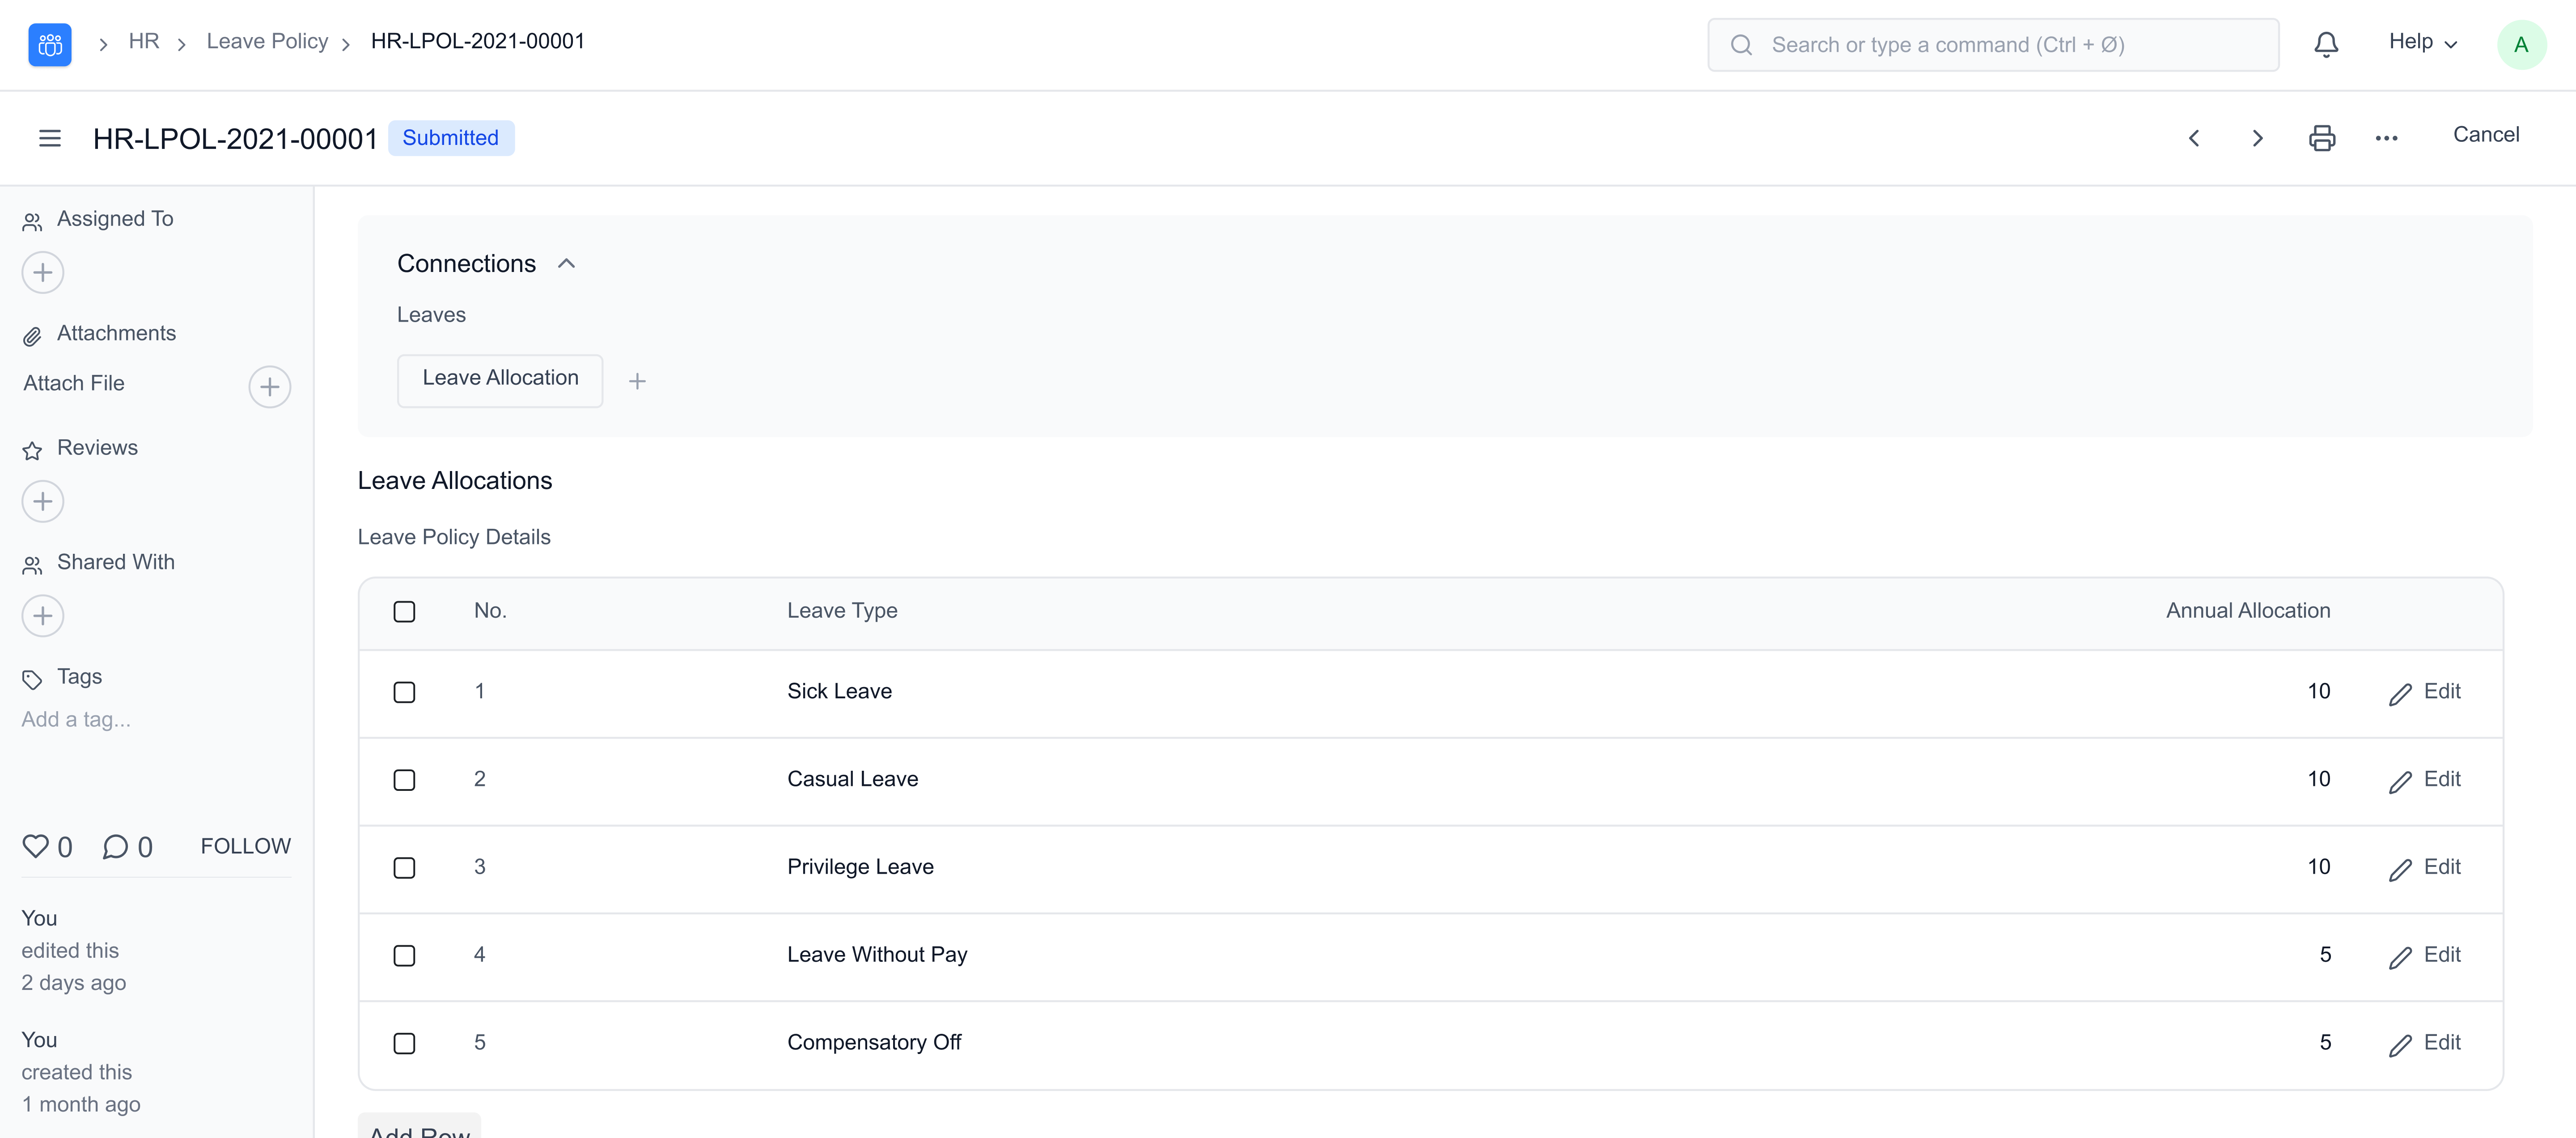2576x1138 pixels.
Task: Add a review with the plus button
Action: [x=43, y=501]
